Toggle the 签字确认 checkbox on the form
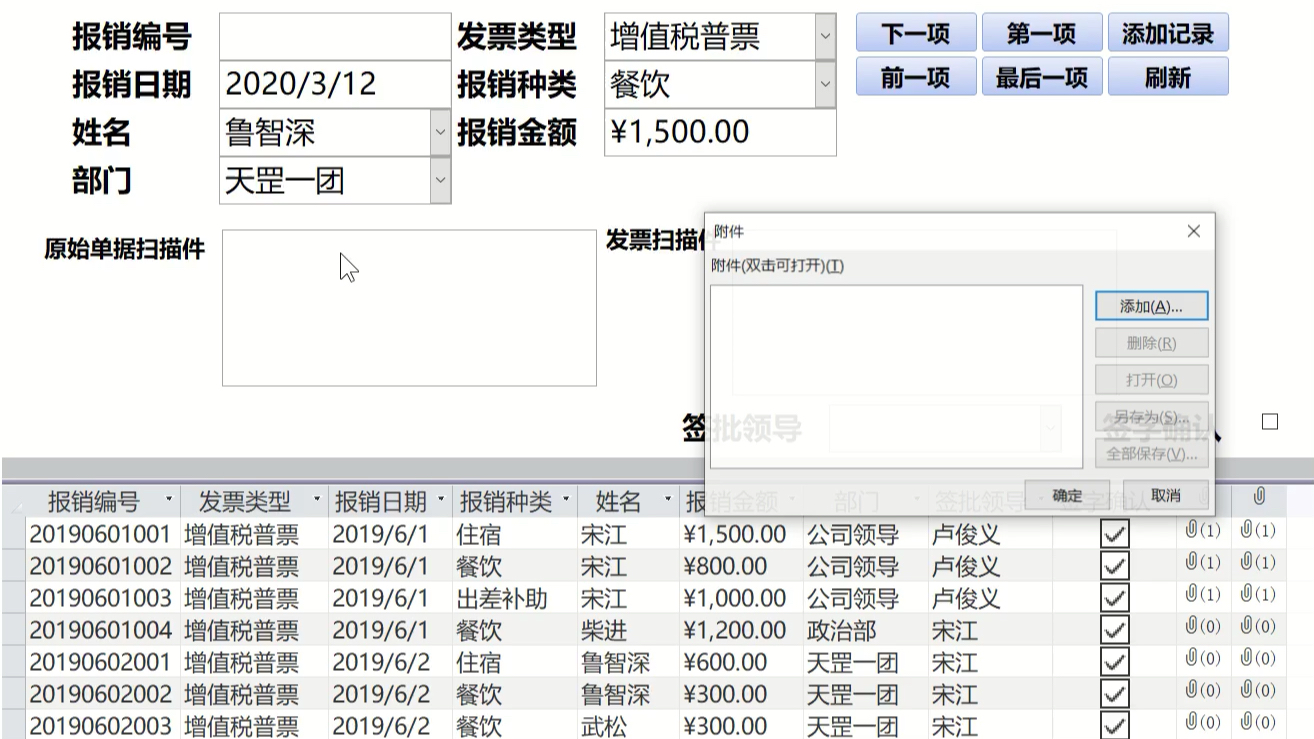The height and width of the screenshot is (739, 1314). pyautogui.click(x=1270, y=422)
